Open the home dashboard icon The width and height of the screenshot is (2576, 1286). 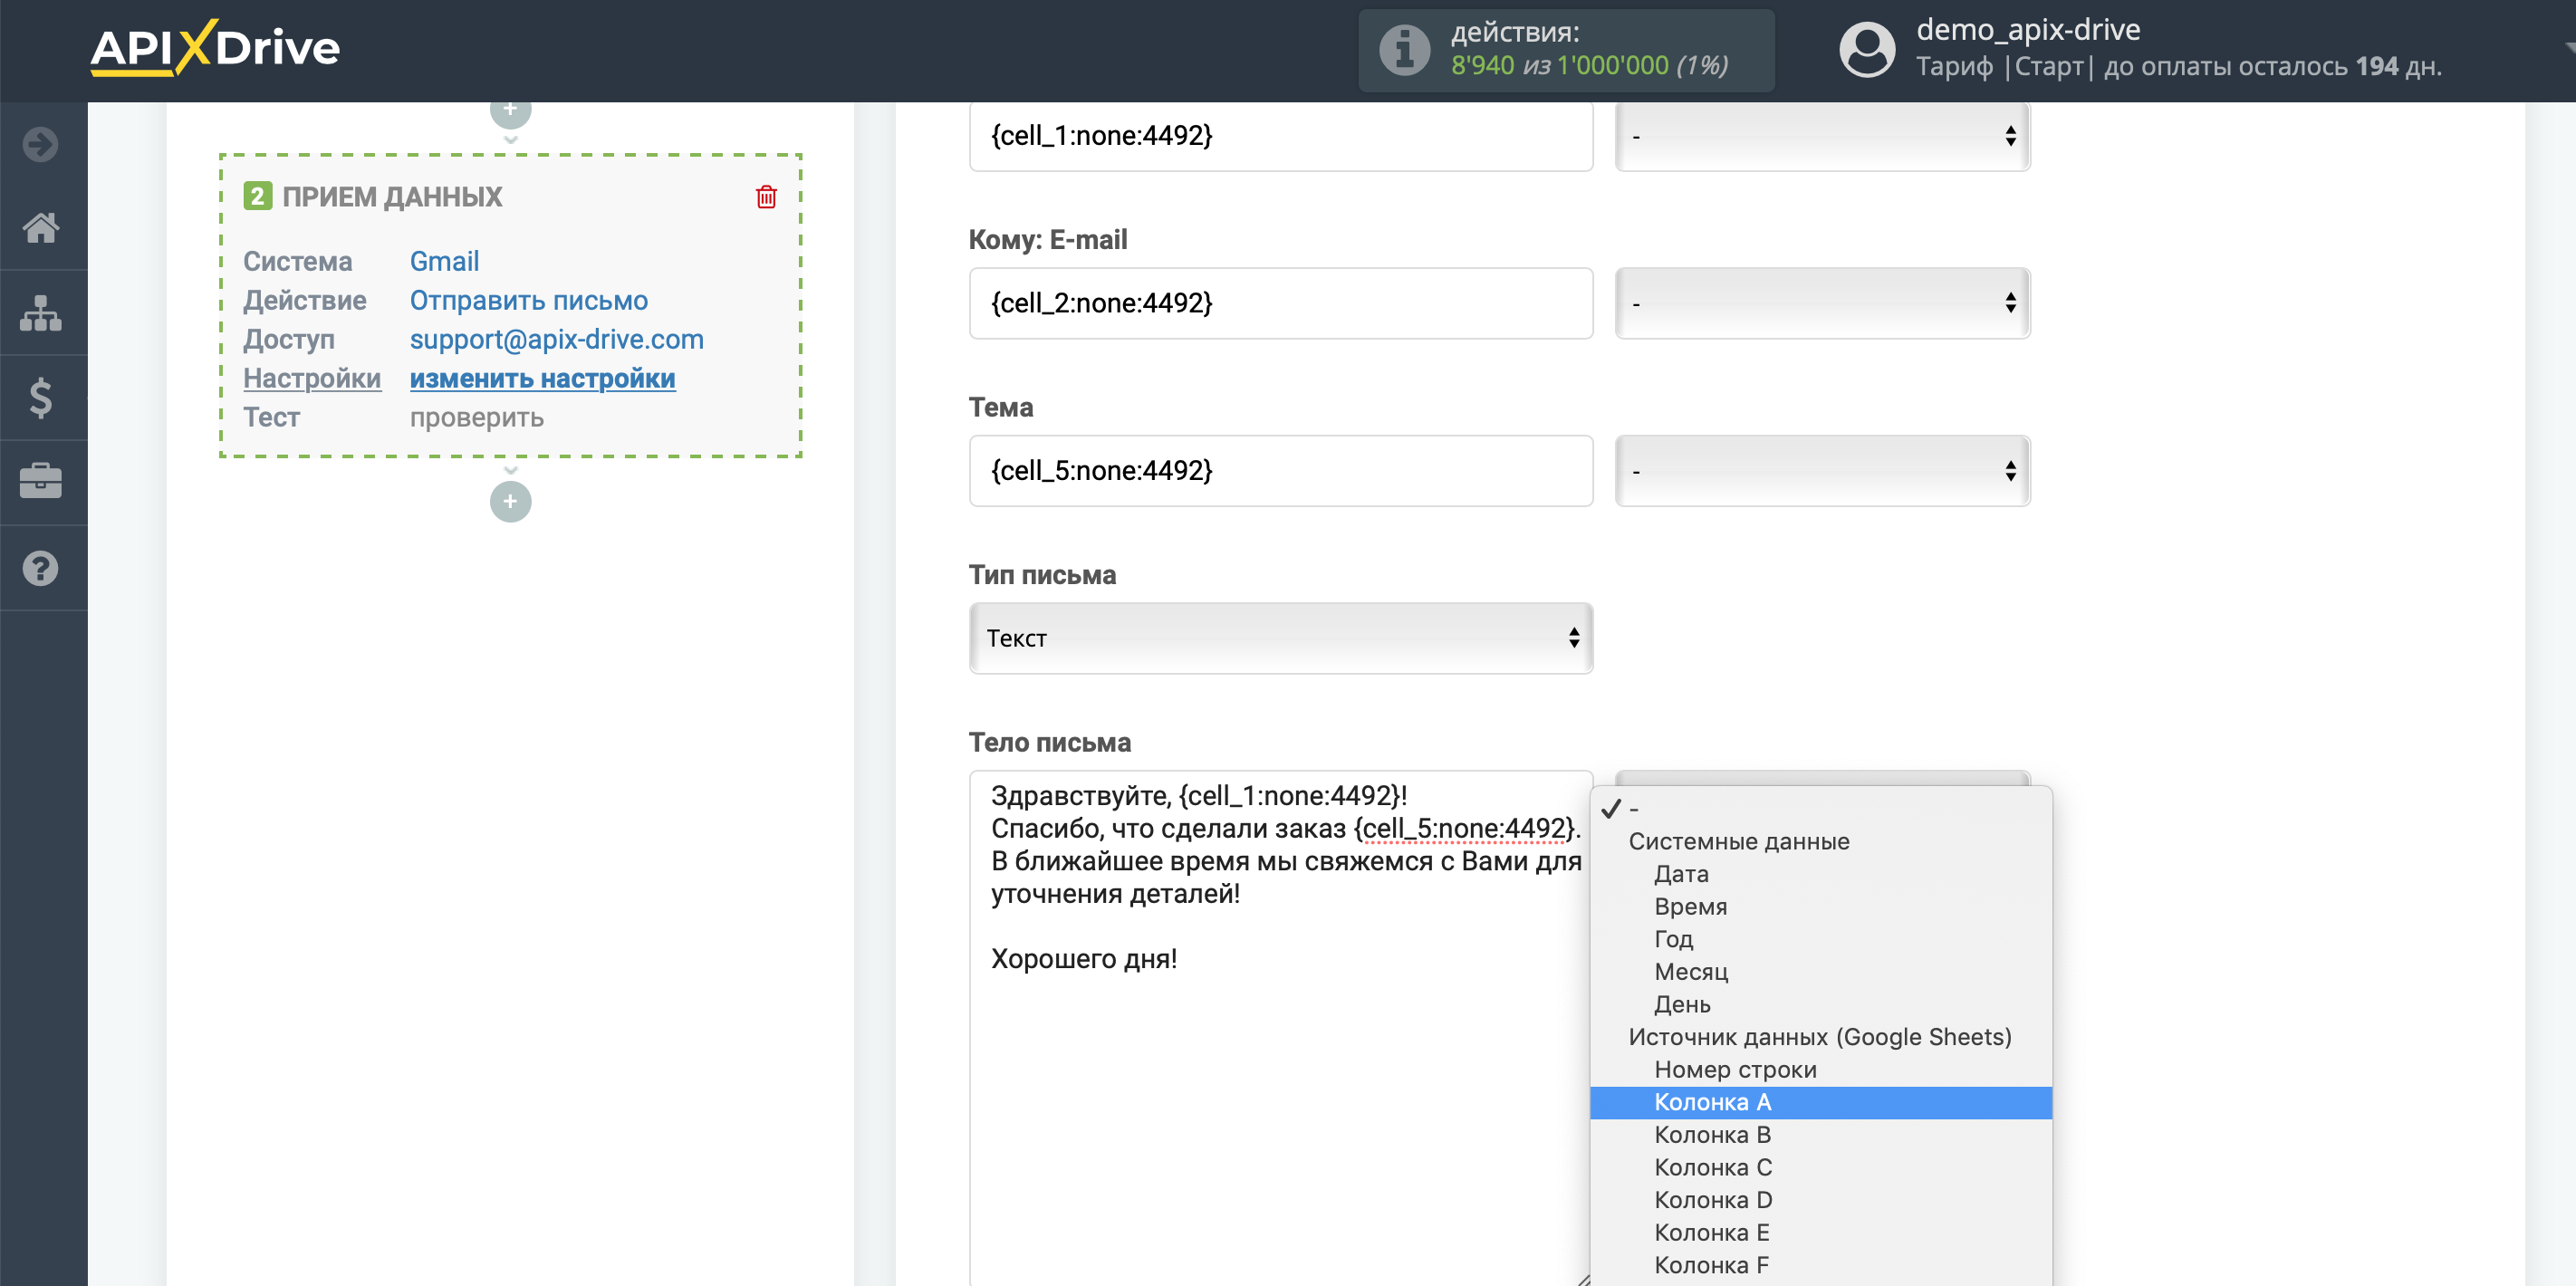41,228
